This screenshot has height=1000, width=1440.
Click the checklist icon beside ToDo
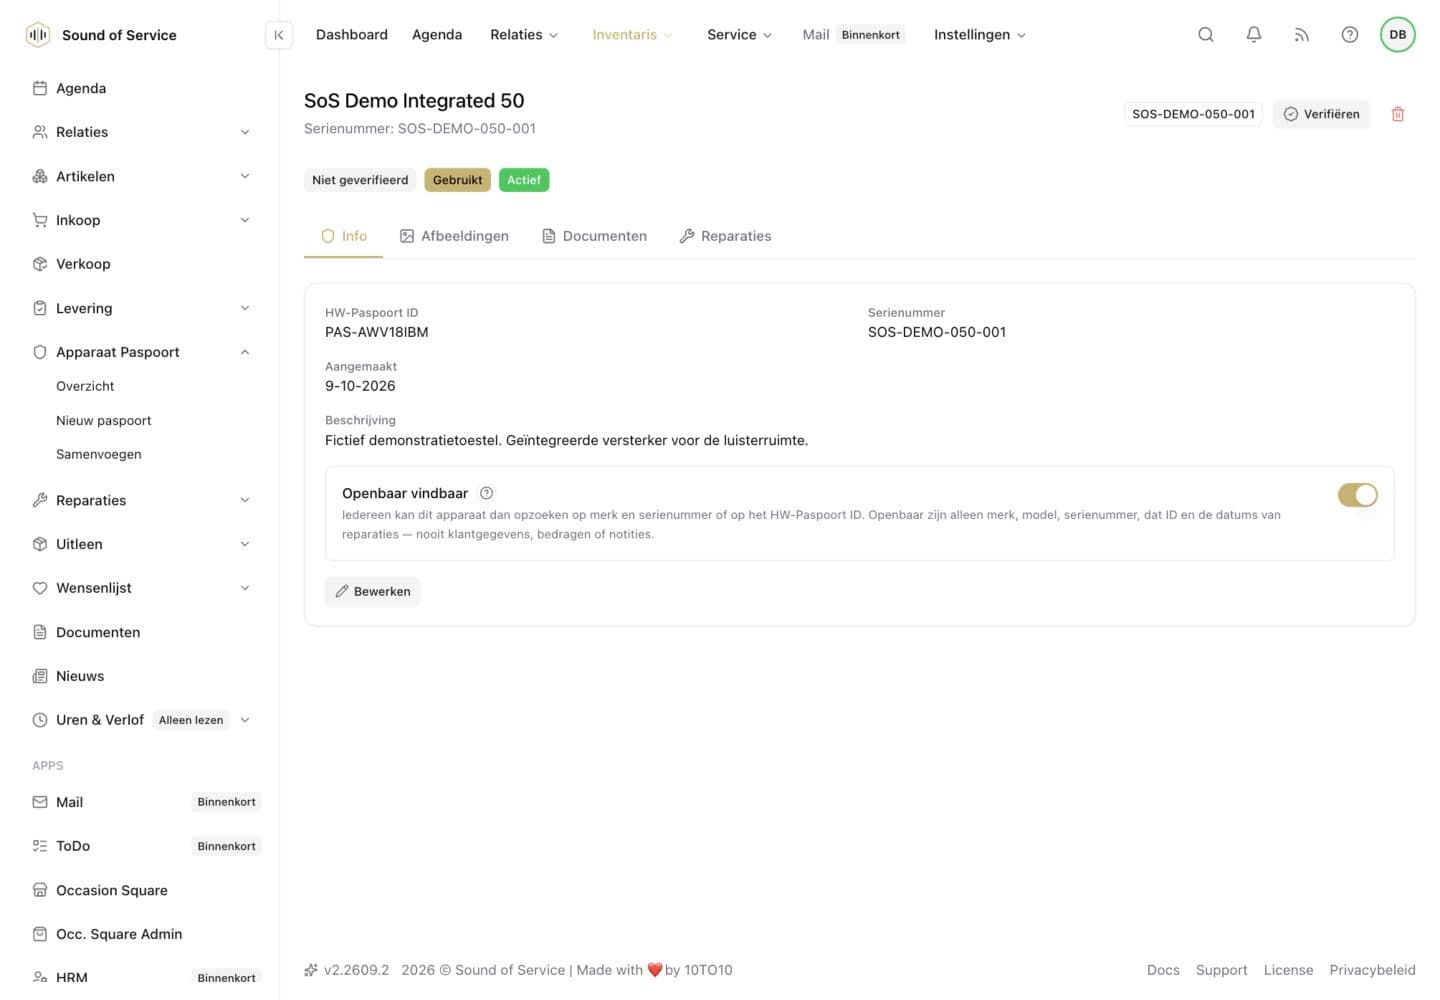pyautogui.click(x=40, y=846)
